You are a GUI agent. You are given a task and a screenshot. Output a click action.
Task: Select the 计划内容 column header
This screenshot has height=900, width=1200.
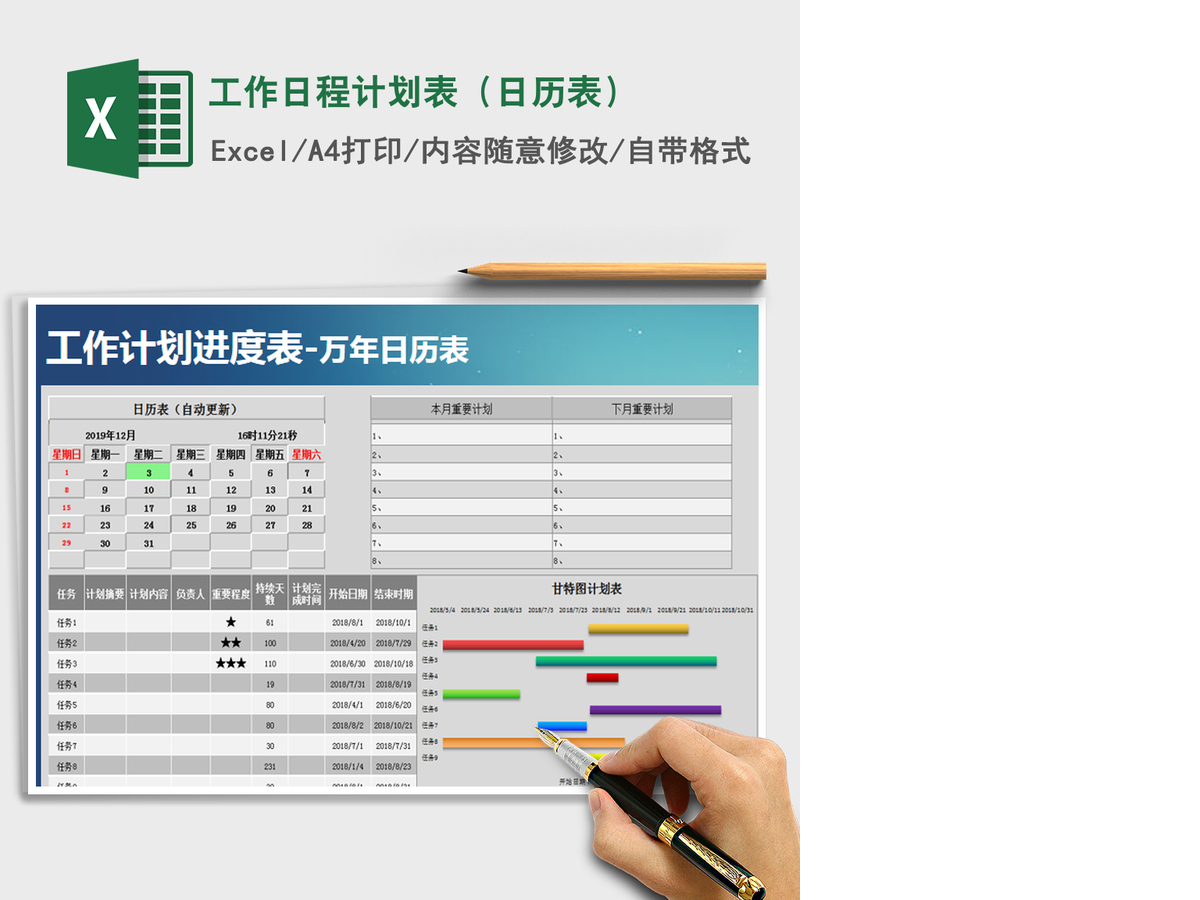click(x=148, y=594)
